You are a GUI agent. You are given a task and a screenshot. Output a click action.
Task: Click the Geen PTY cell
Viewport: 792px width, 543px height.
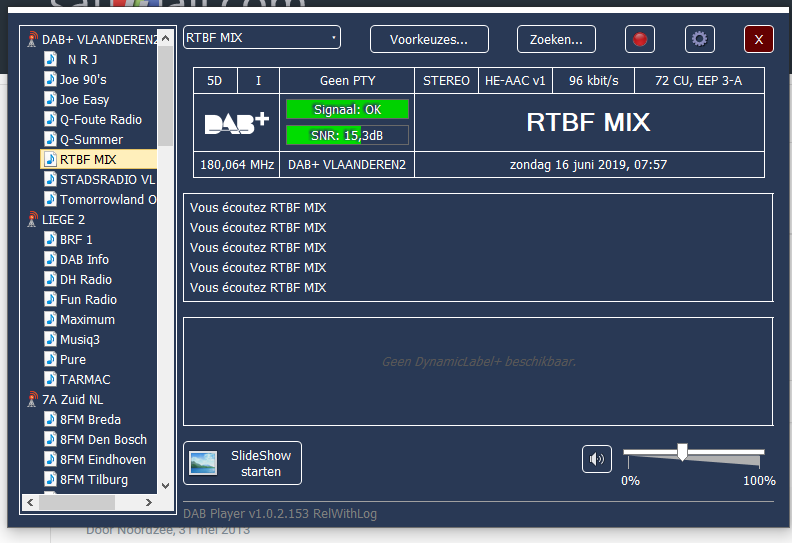click(347, 81)
